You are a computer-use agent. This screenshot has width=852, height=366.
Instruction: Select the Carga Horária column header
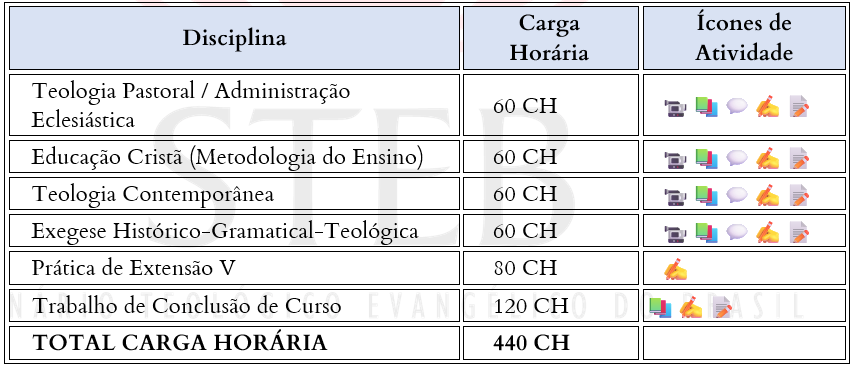tap(550, 38)
